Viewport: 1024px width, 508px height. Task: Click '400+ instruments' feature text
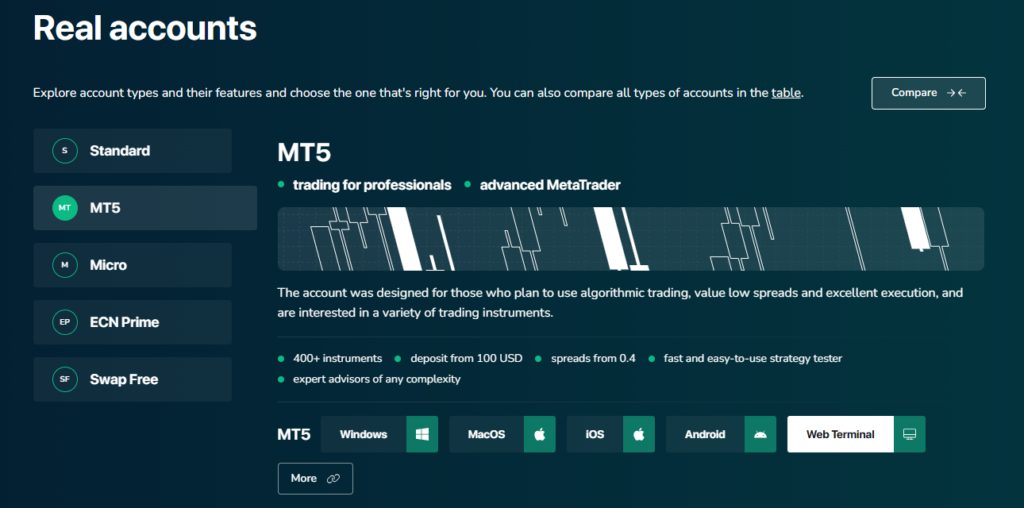[338, 358]
